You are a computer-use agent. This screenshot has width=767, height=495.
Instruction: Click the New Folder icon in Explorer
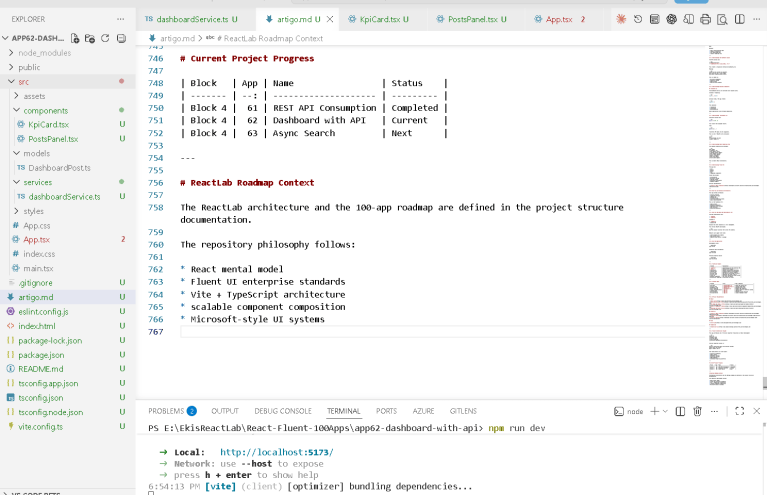point(90,38)
